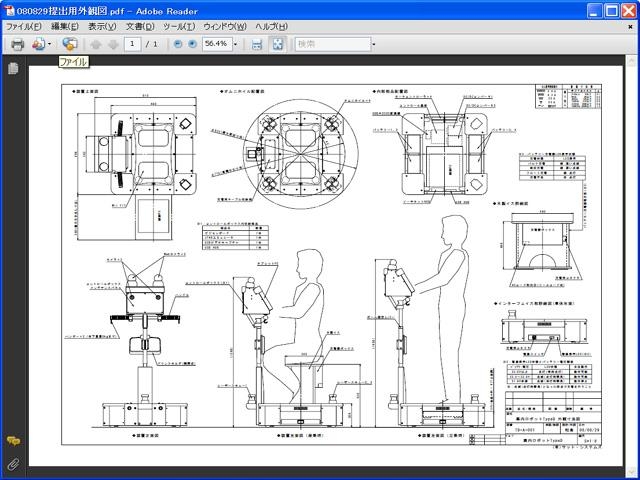The width and height of the screenshot is (640, 480).
Task: Open the 表示(V) menu
Action: tap(102, 27)
